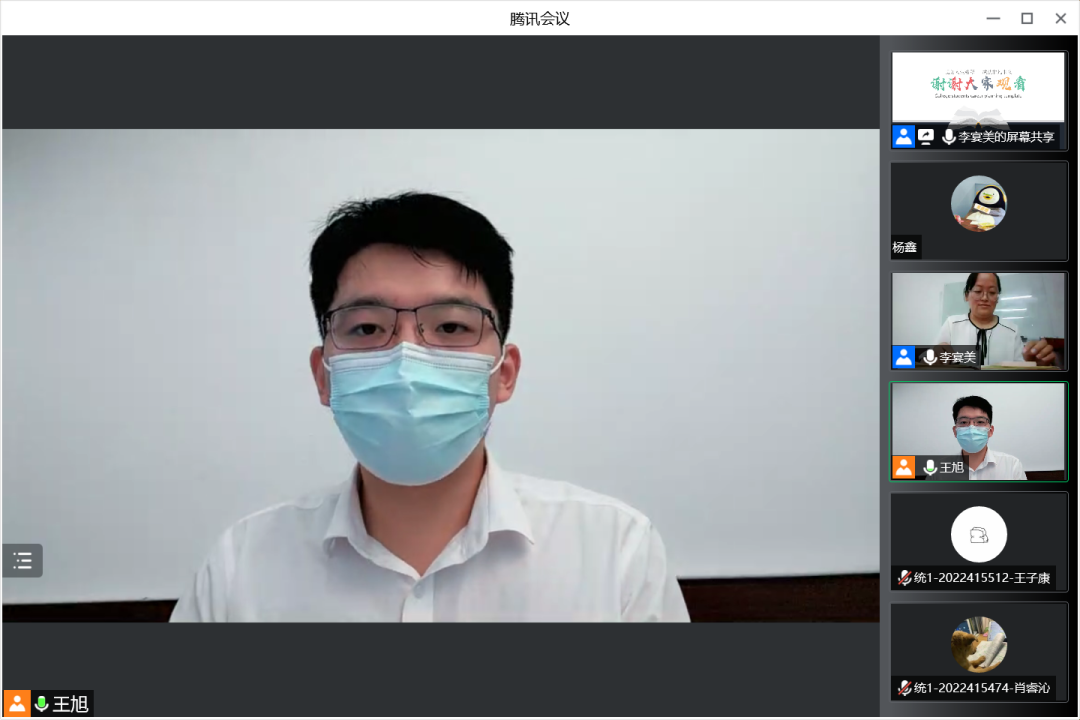The width and height of the screenshot is (1080, 720).
Task: Click microphone icon next to 李宴美 name
Action: tap(930, 357)
